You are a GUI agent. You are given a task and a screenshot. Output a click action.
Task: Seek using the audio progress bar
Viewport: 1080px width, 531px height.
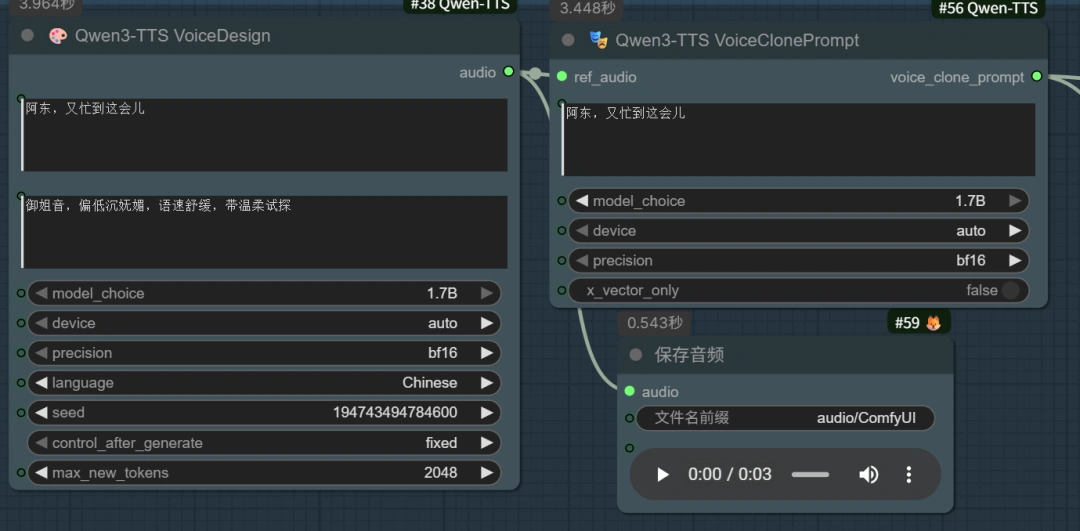(x=811, y=475)
